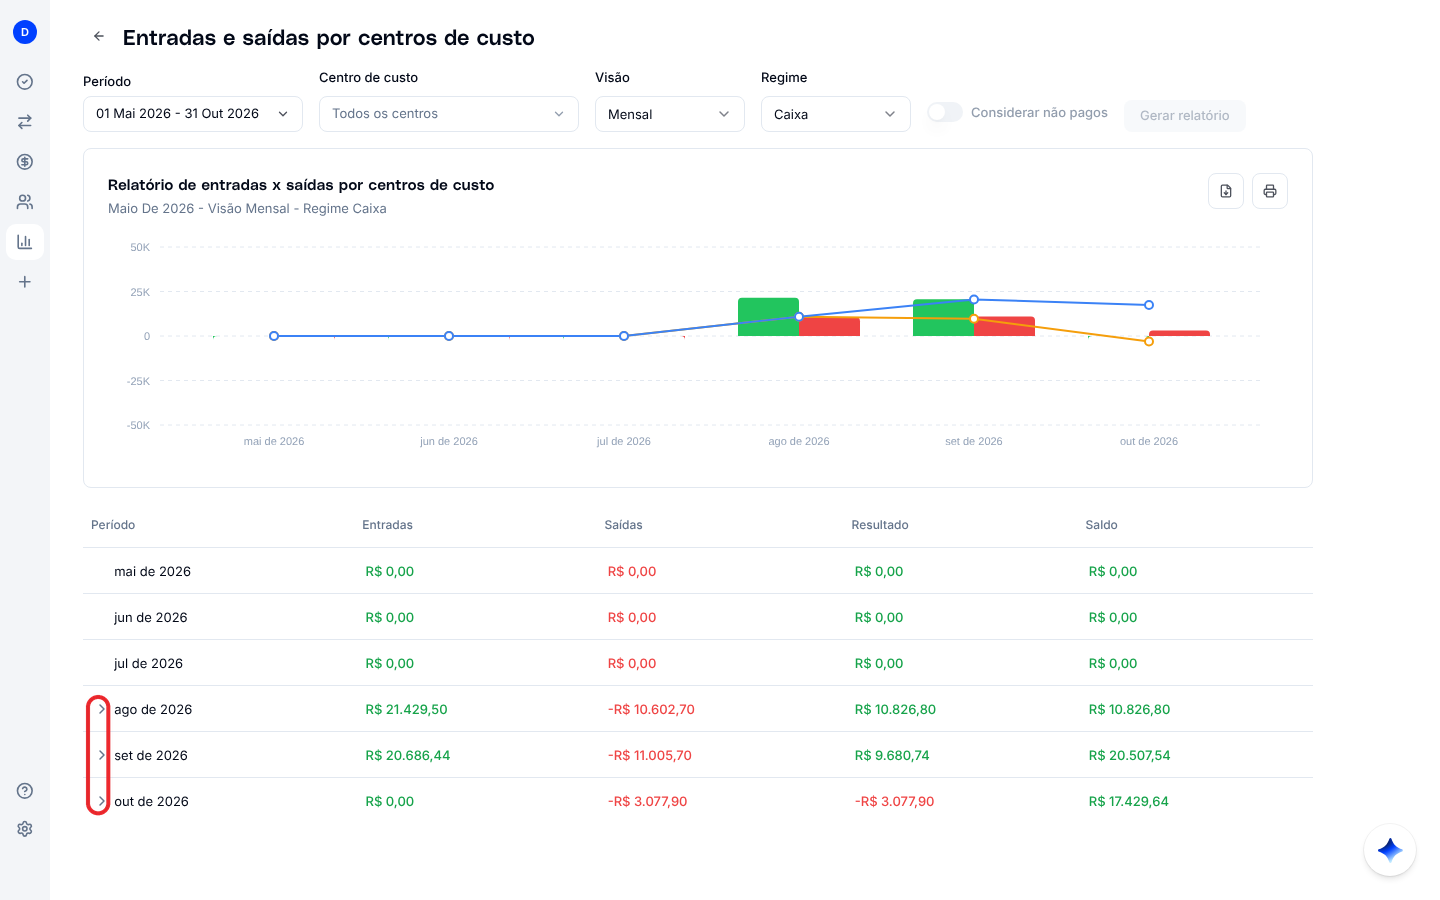Export the report with the file download icon

point(1226,191)
